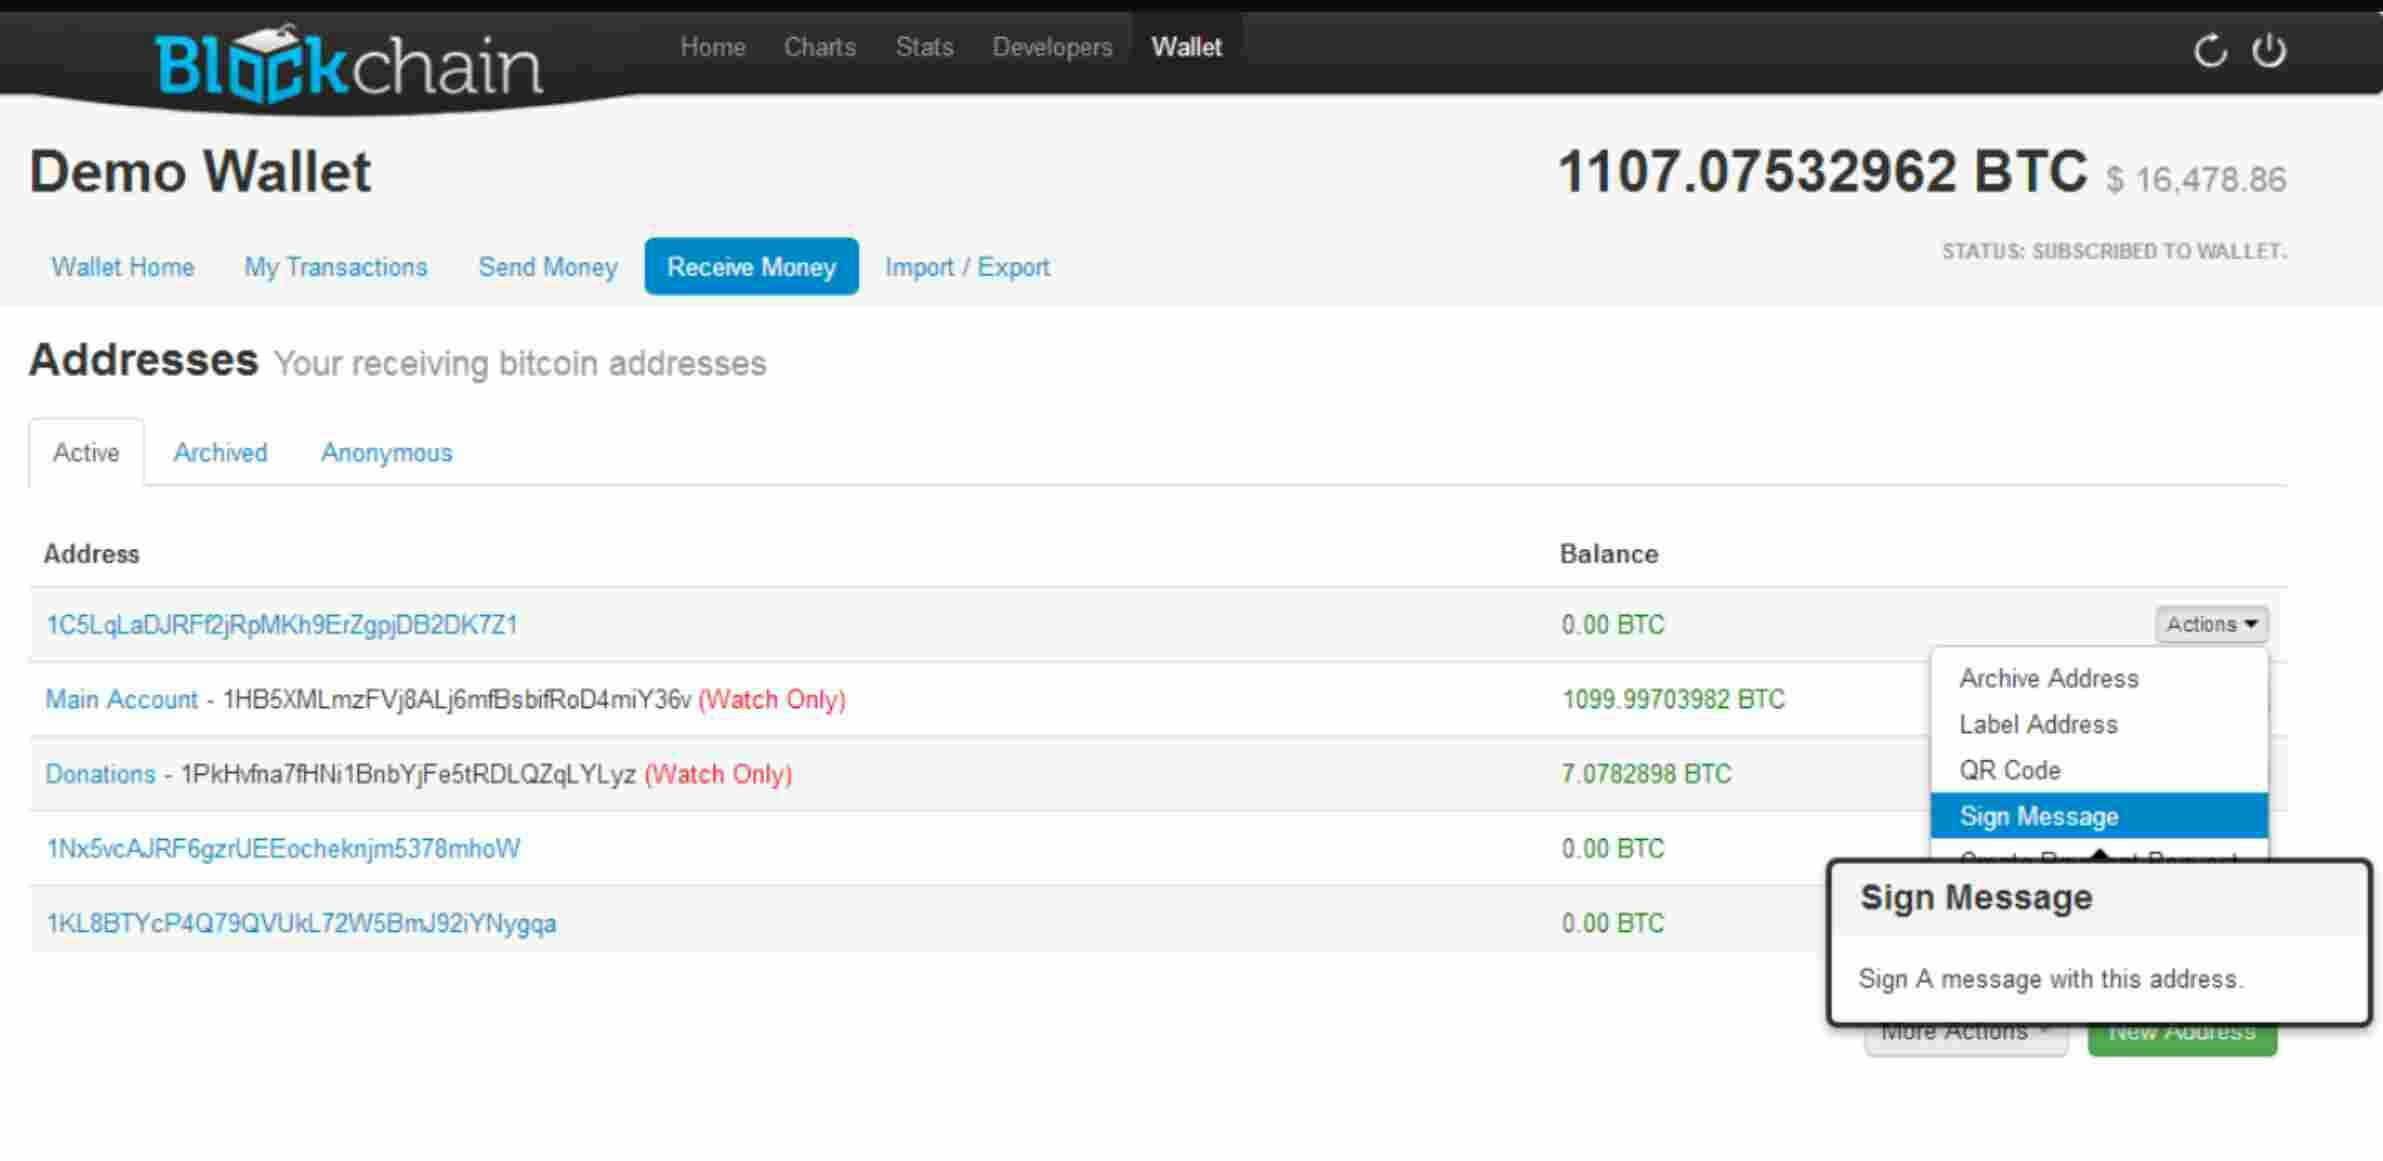Click the 0.00 BTC balance of 1KL8BT address

click(x=1613, y=923)
